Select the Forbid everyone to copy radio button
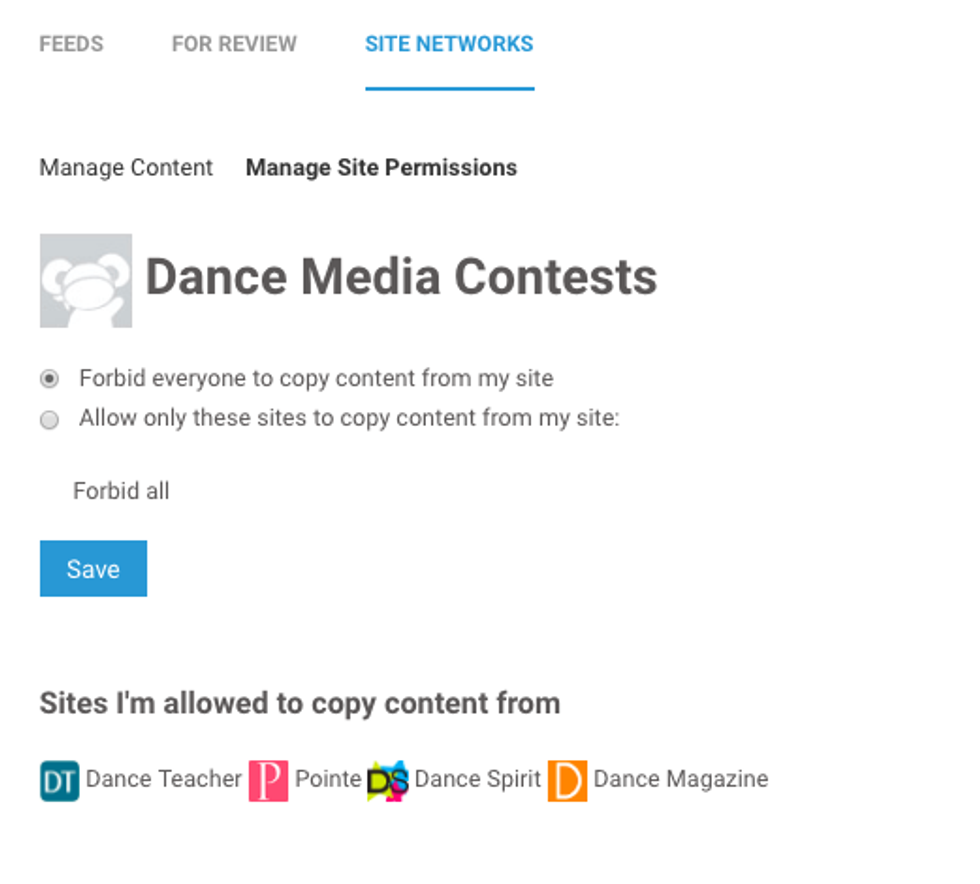This screenshot has height=884, width=980. pyautogui.click(x=49, y=379)
